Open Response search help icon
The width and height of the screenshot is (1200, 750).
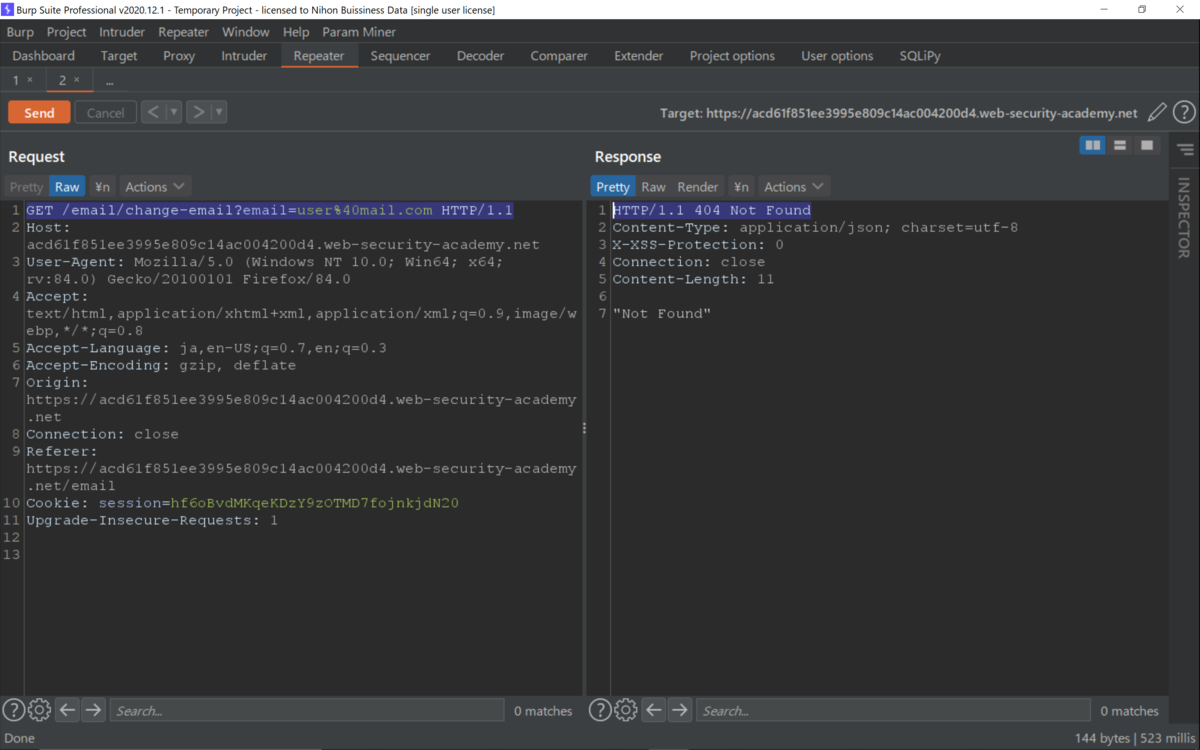coord(600,710)
